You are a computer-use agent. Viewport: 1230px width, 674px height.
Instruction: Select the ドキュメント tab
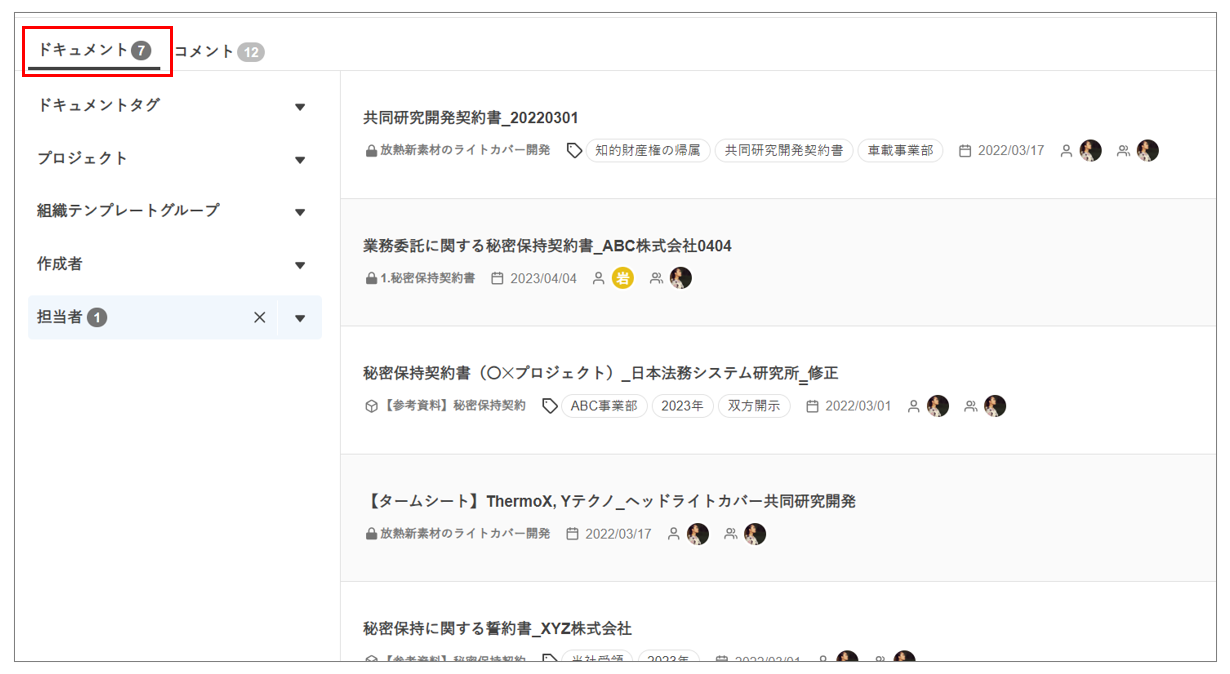(x=94, y=50)
